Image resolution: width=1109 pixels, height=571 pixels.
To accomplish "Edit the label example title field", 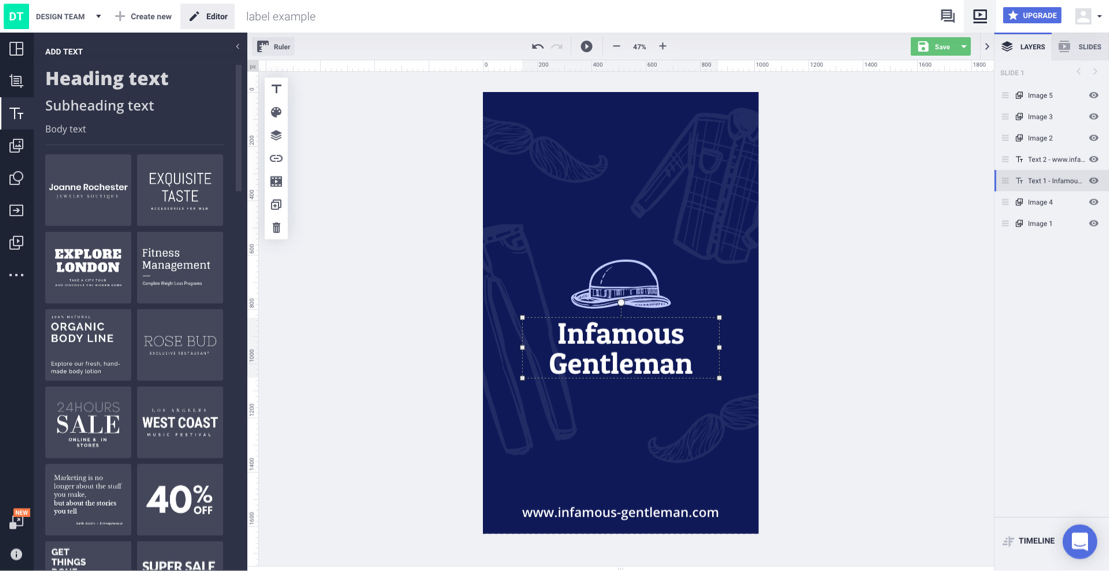I will [281, 16].
